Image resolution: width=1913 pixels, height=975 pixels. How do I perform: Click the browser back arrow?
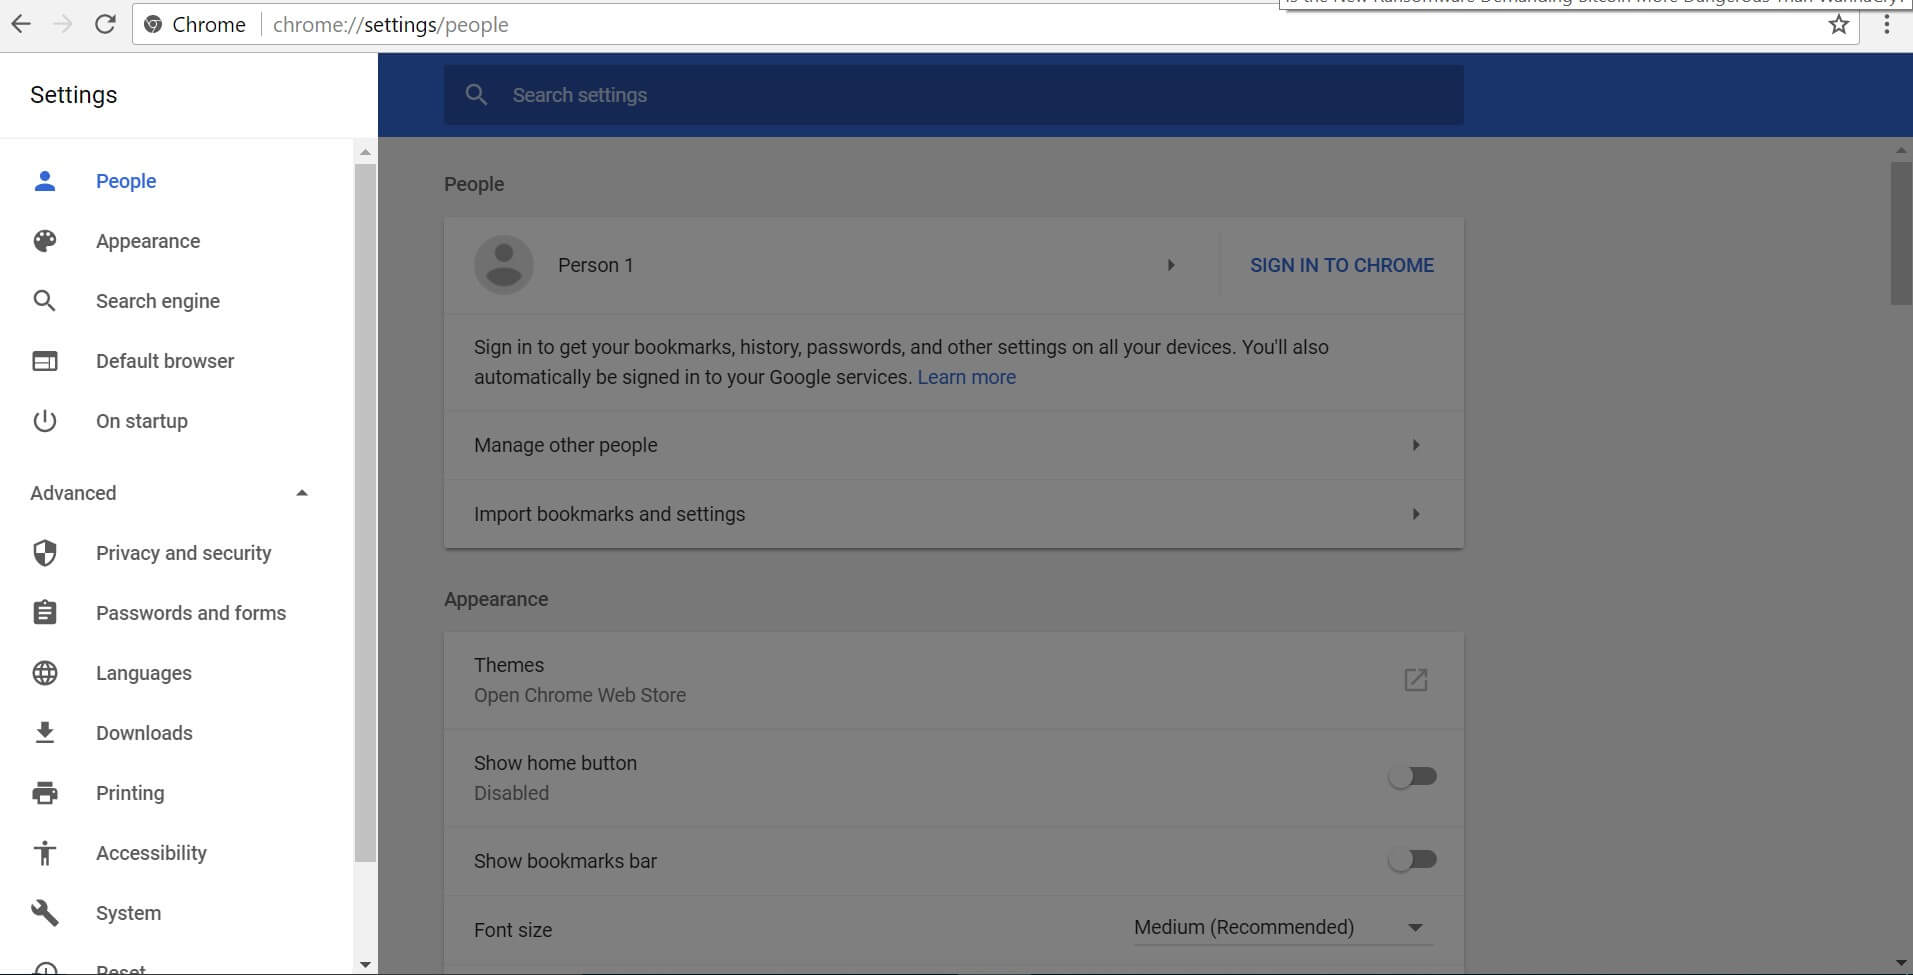tap(21, 25)
